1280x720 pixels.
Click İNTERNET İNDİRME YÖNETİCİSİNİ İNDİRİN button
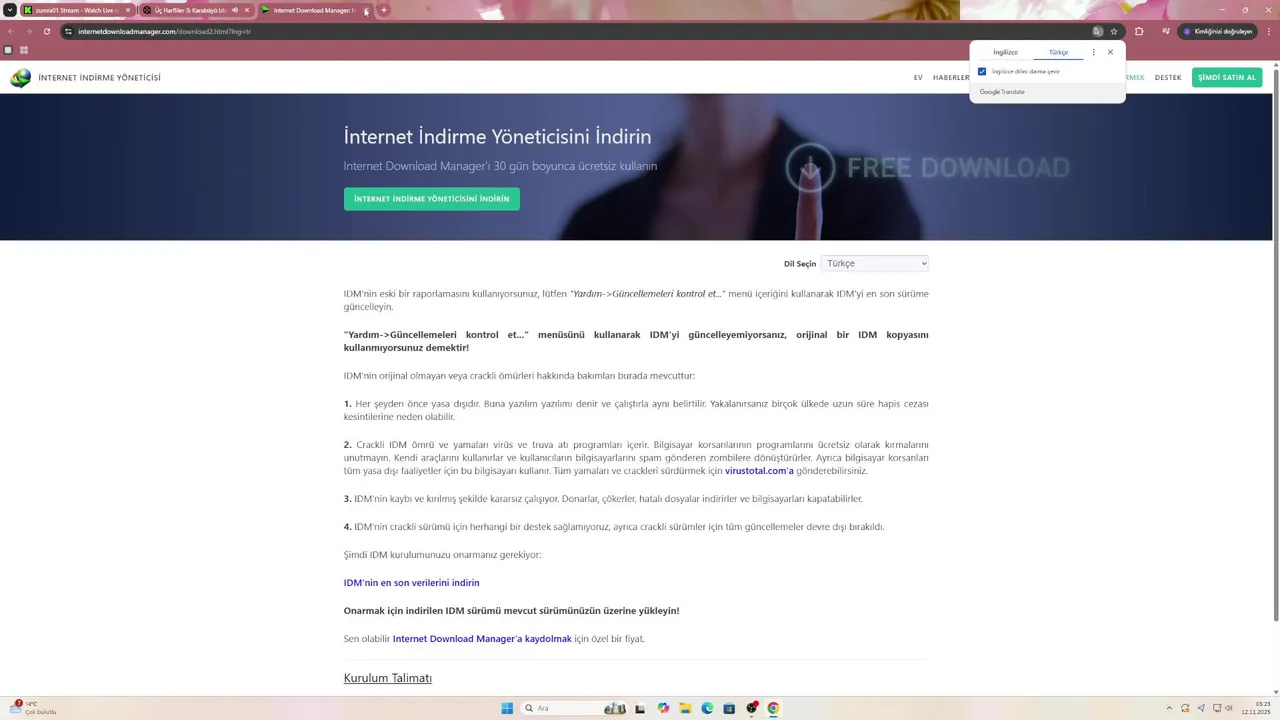[x=432, y=198]
